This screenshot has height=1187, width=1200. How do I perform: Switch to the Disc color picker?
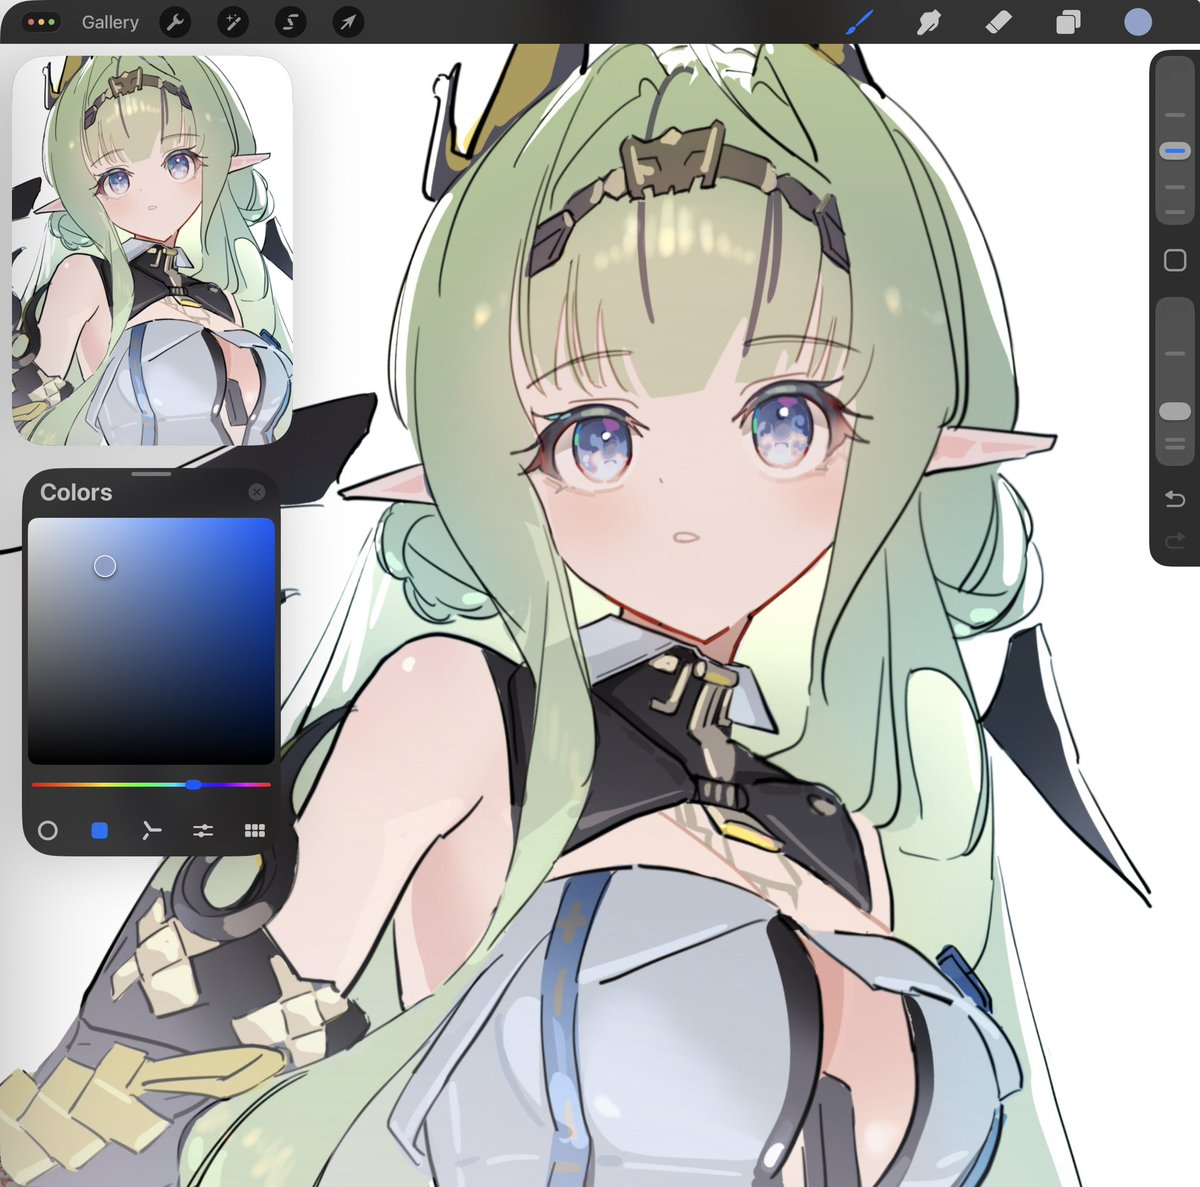pos(48,830)
